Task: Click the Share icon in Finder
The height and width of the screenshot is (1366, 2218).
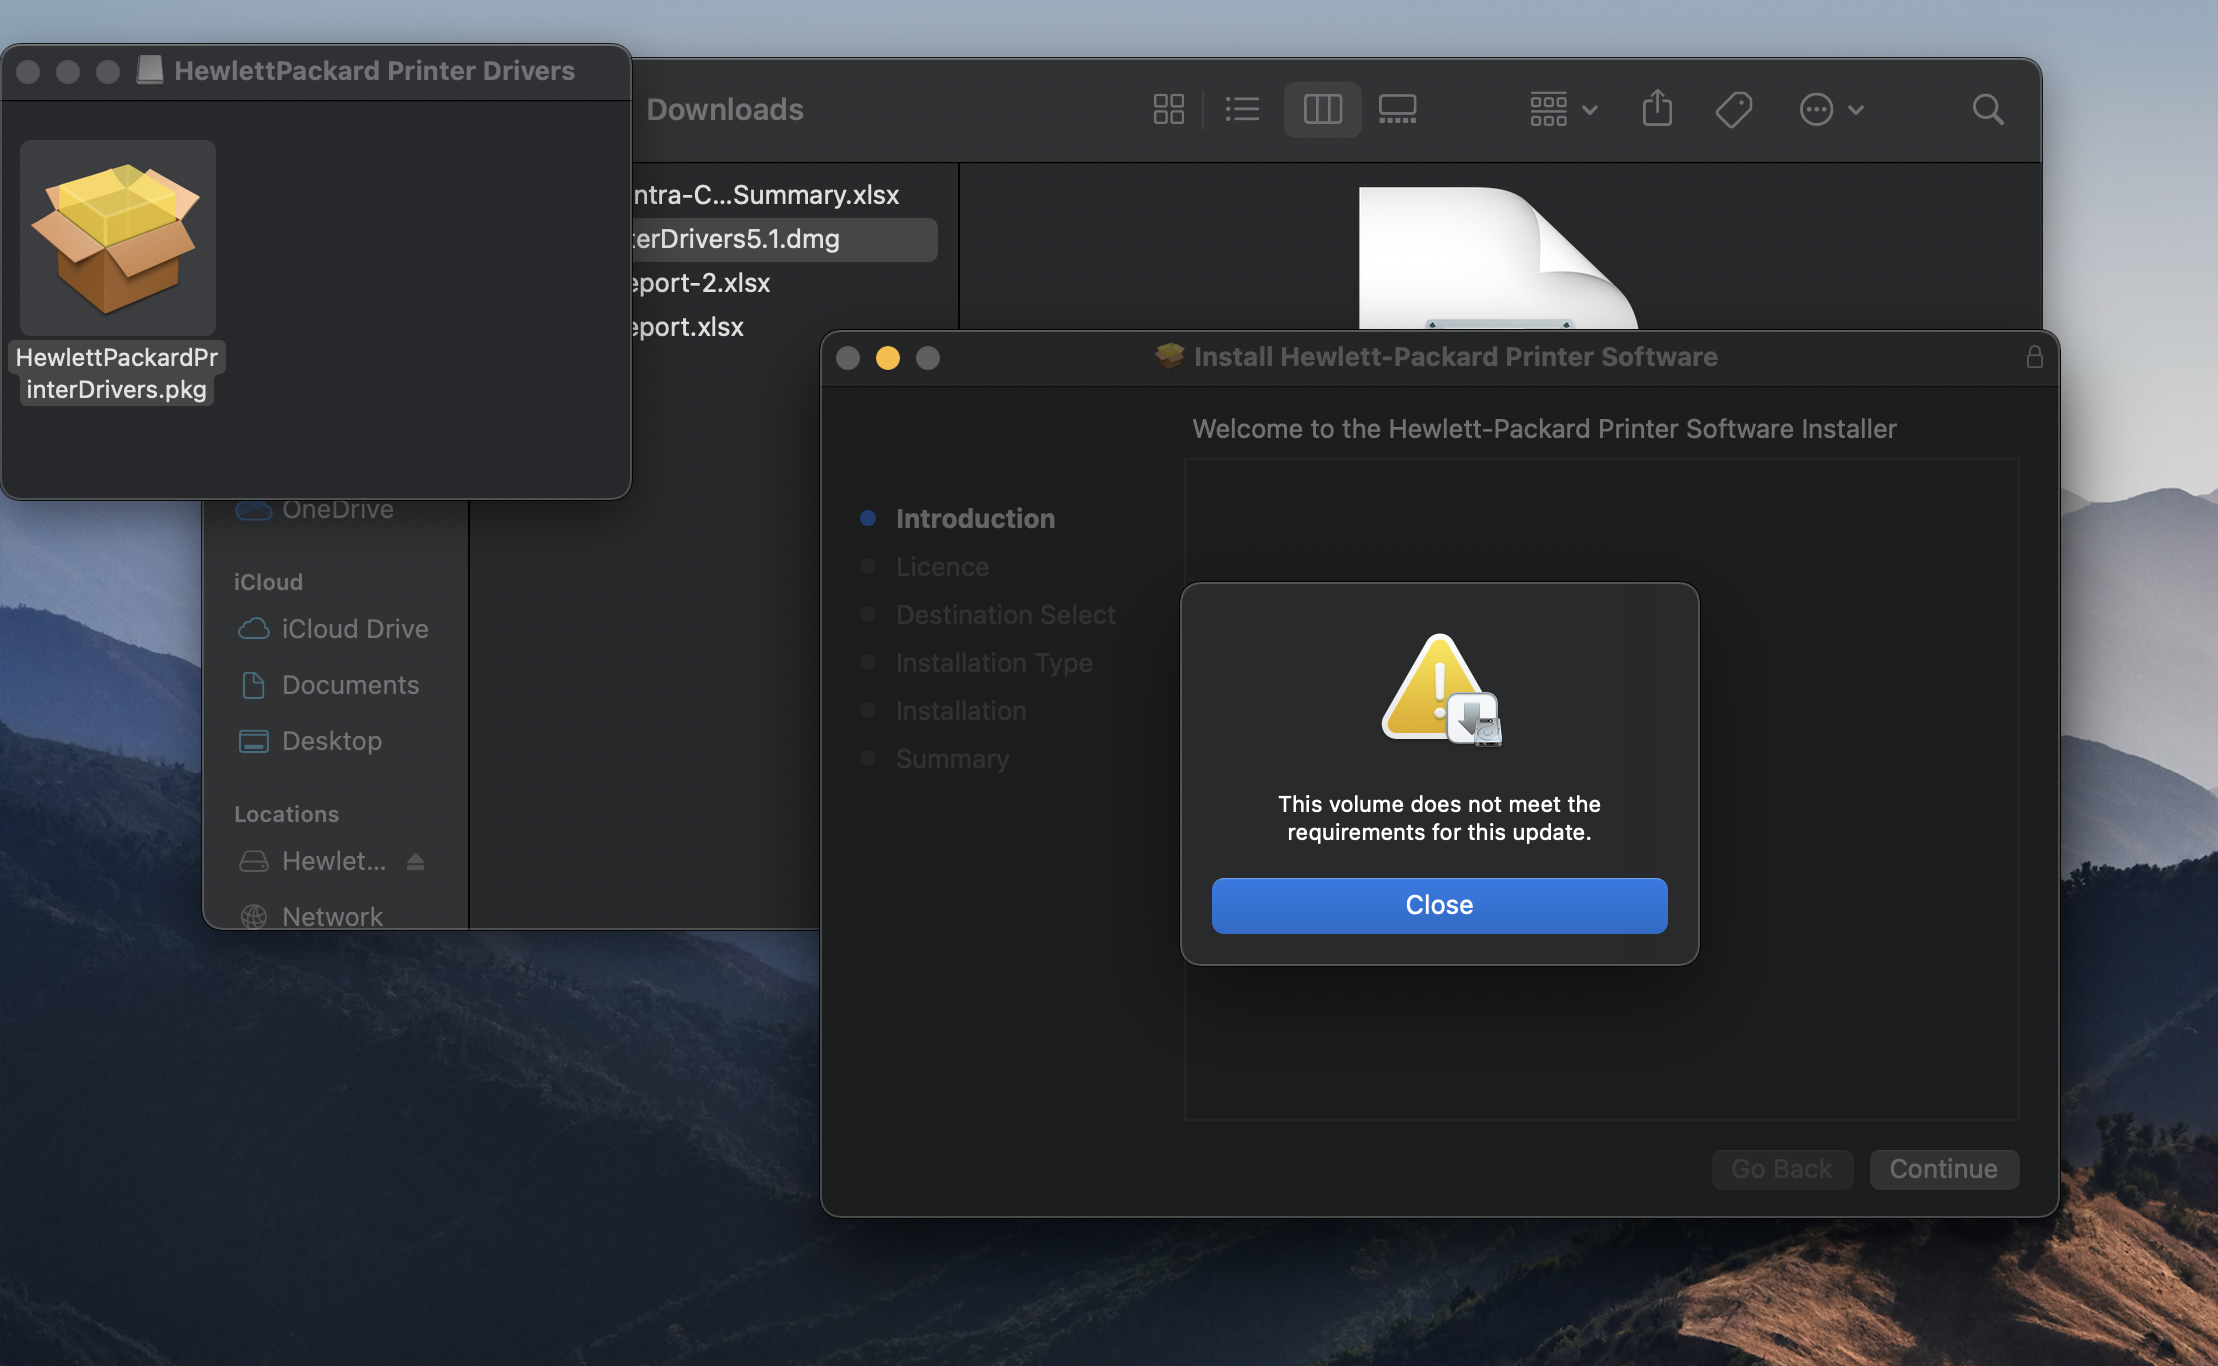Action: click(x=1657, y=109)
